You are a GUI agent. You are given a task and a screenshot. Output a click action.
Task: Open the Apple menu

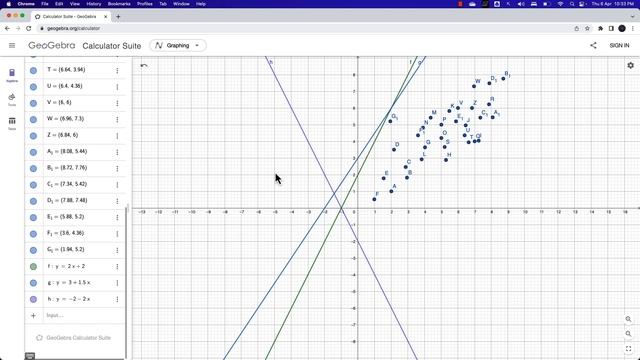(x=8, y=4)
